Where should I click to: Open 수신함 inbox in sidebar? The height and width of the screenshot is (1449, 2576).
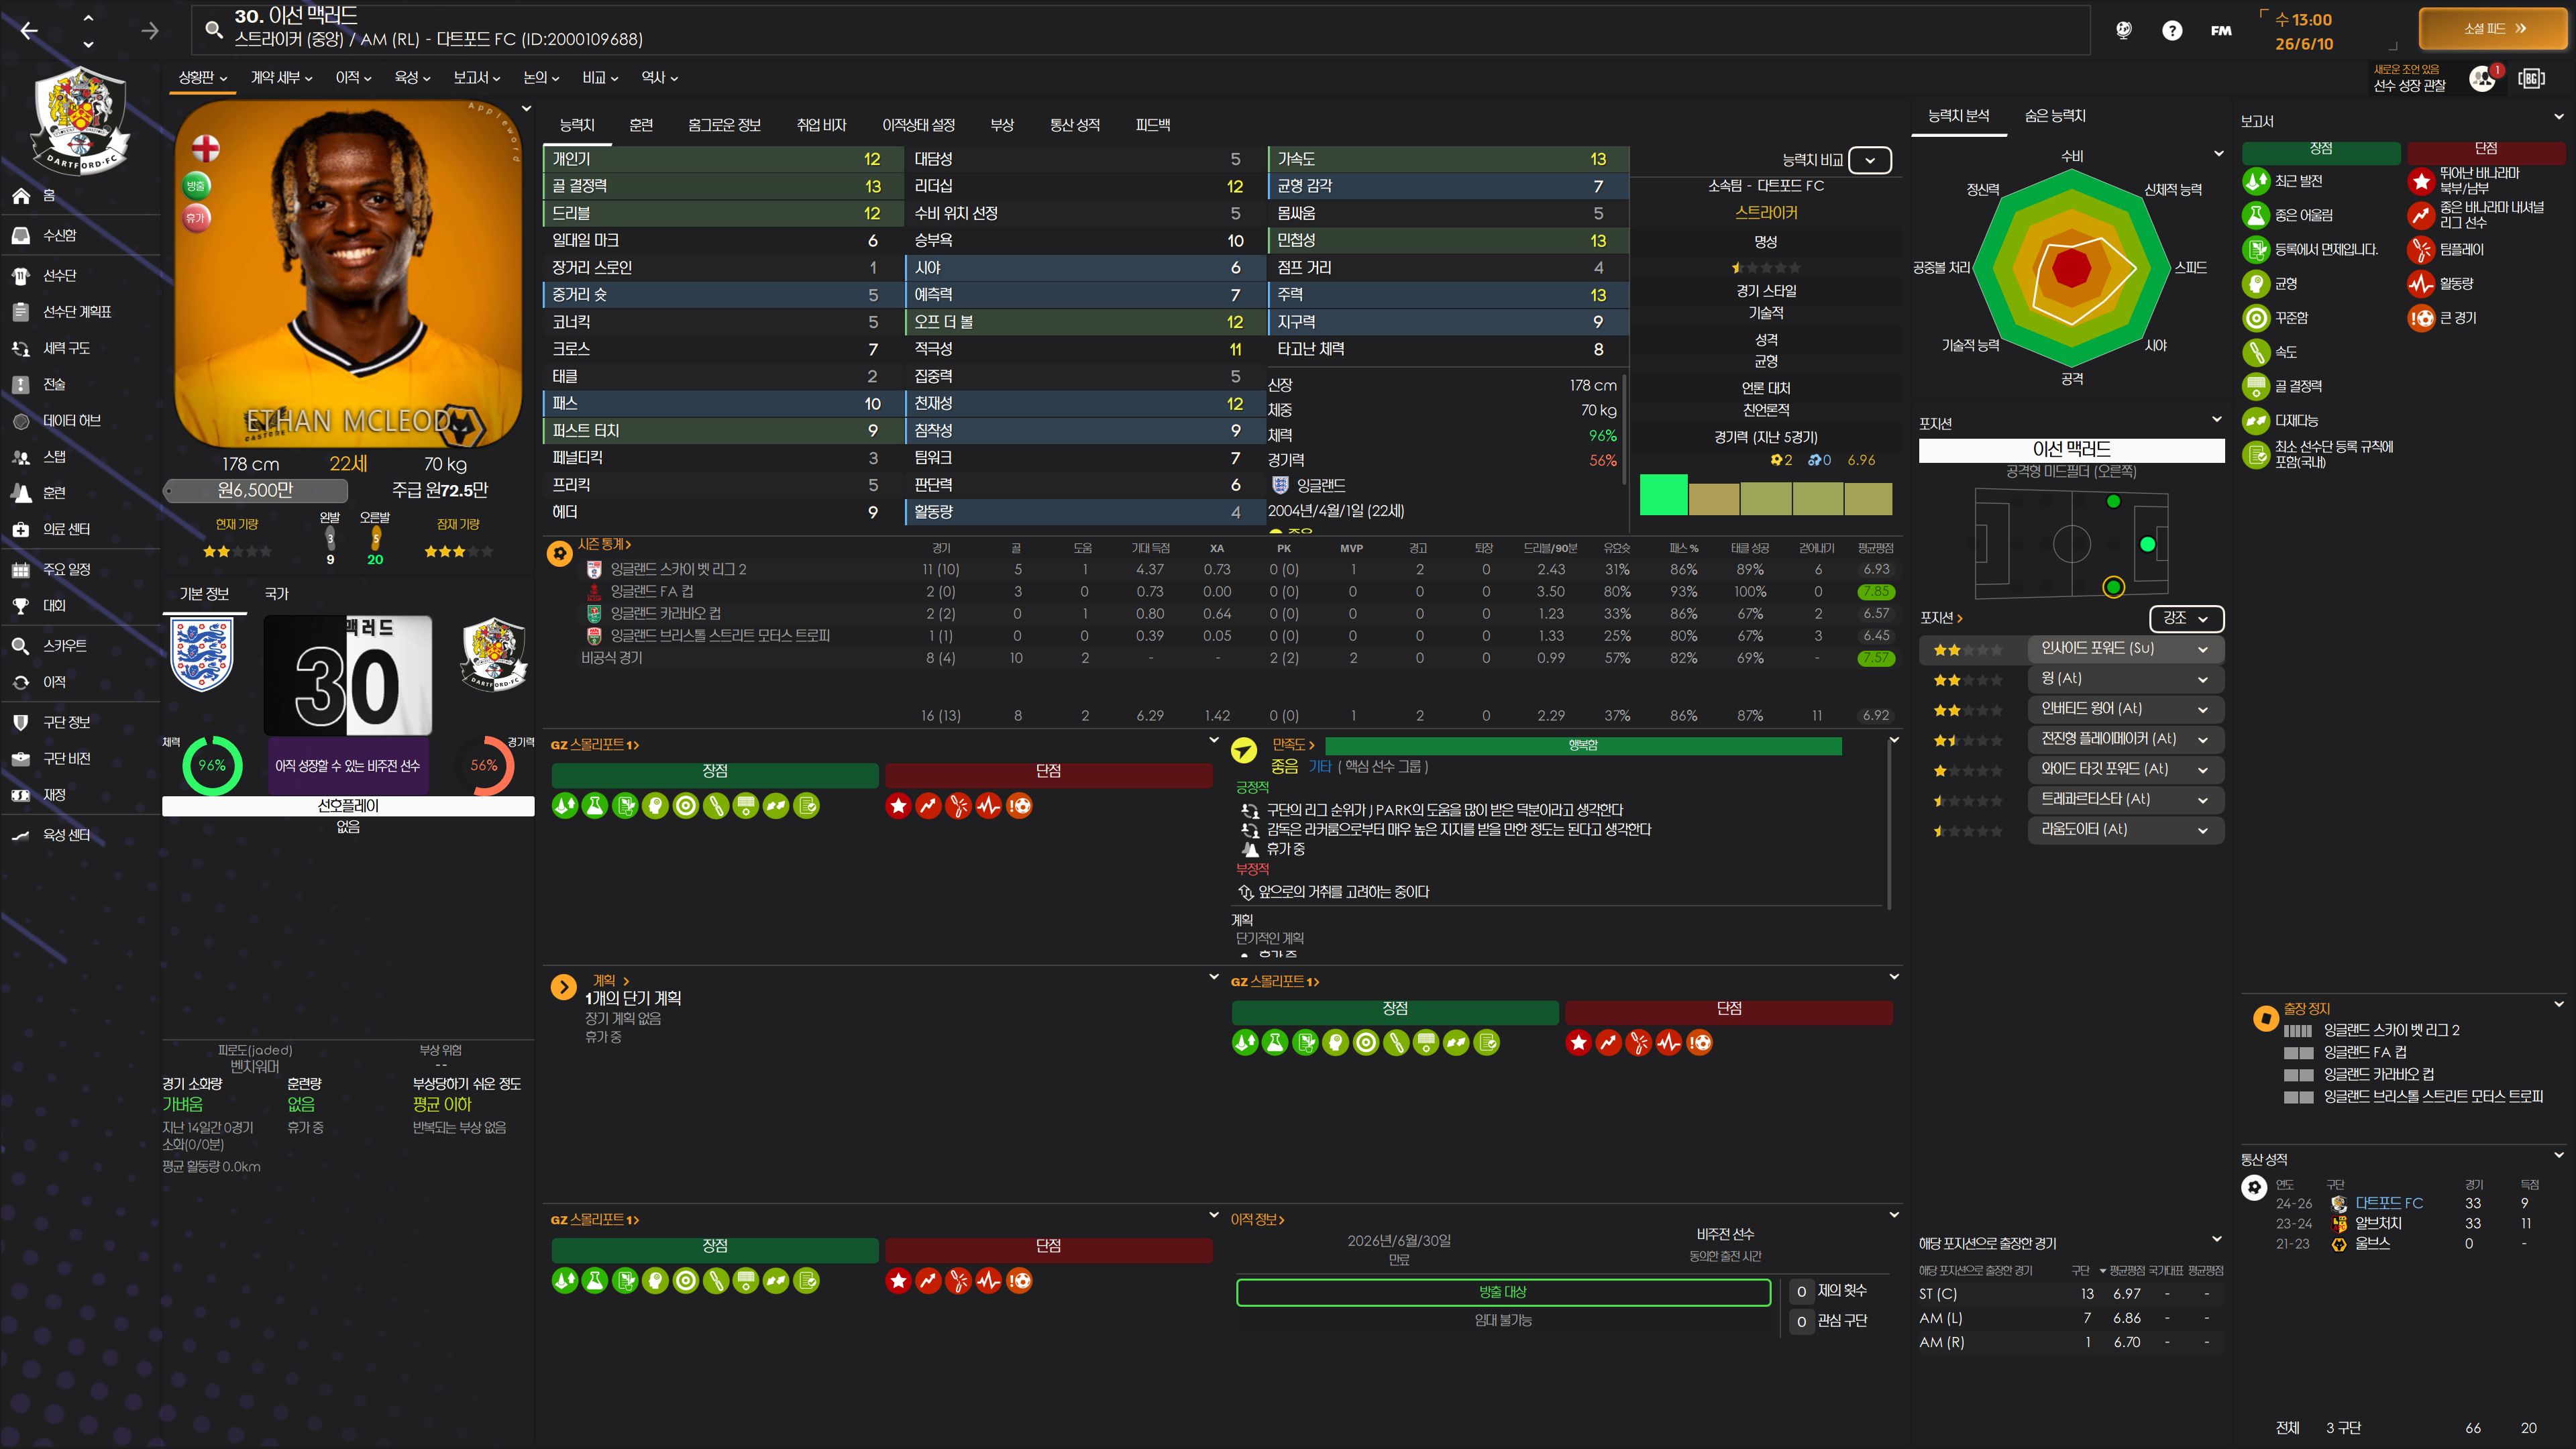click(x=59, y=235)
